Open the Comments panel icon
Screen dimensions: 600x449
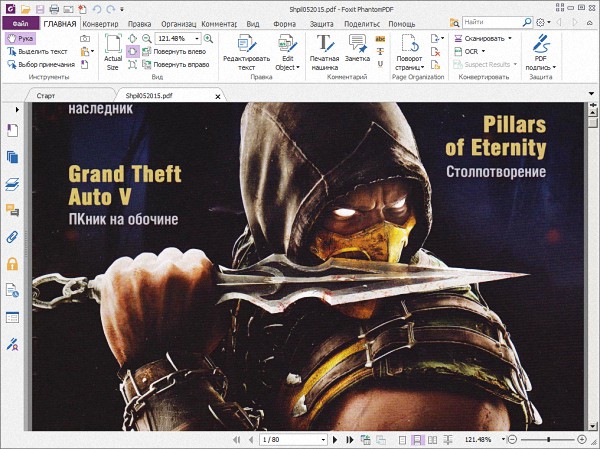point(12,210)
